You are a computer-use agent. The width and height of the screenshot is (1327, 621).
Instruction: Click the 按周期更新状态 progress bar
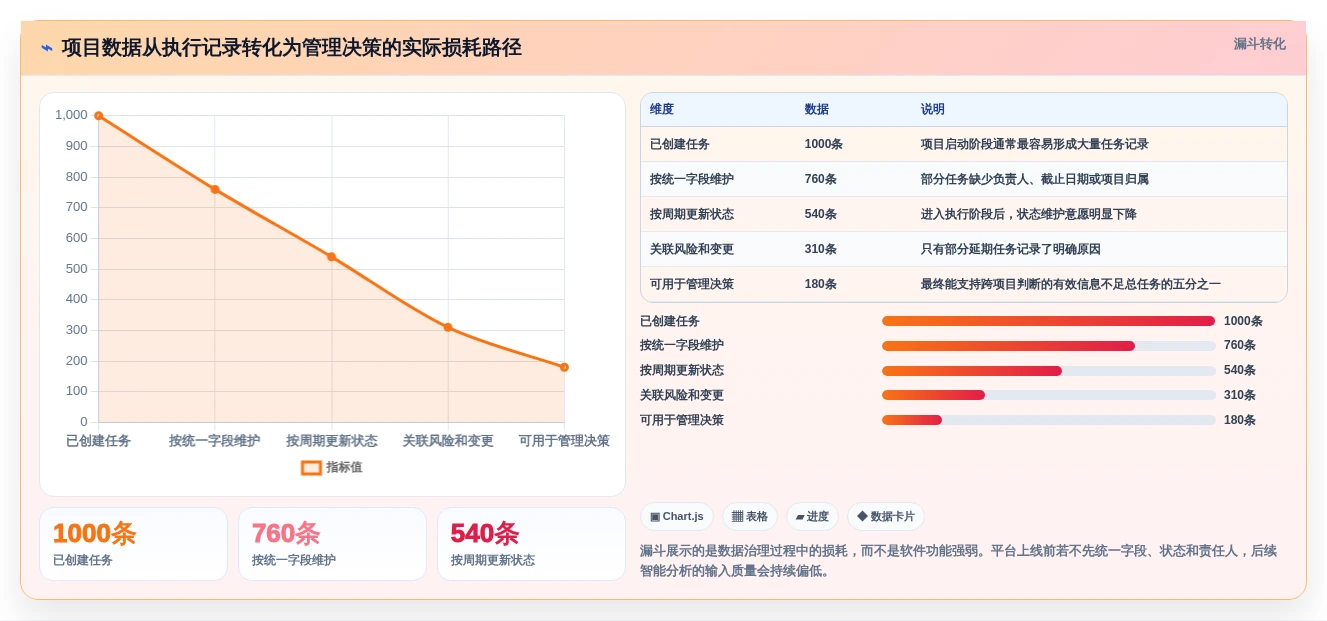pos(1049,371)
